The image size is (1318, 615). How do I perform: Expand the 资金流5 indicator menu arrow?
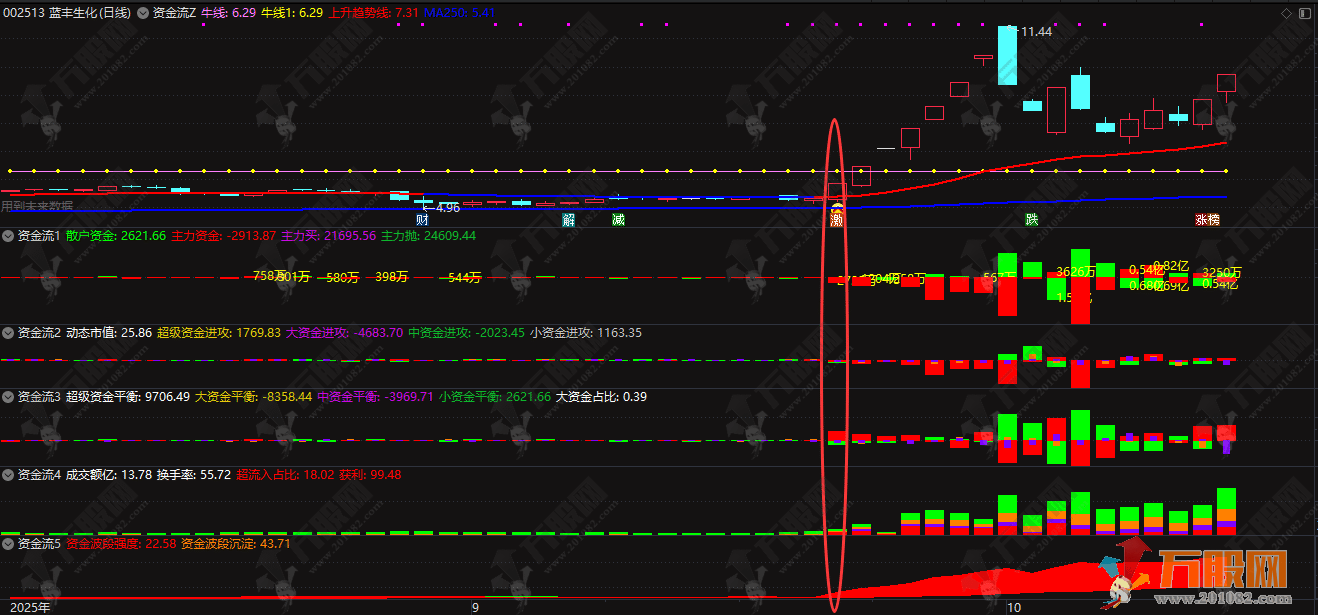[9, 543]
